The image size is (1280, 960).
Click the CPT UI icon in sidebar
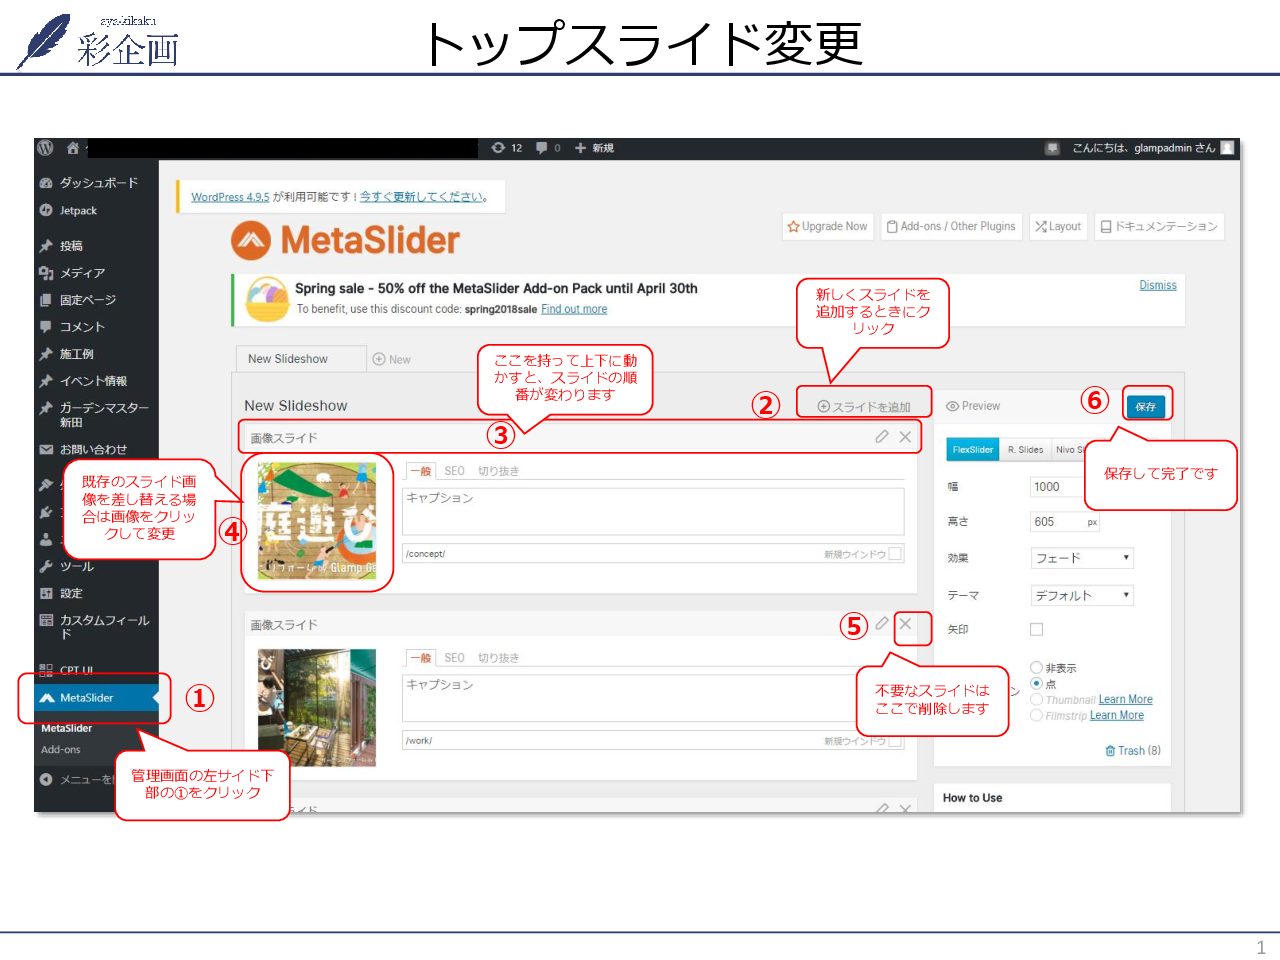46,671
